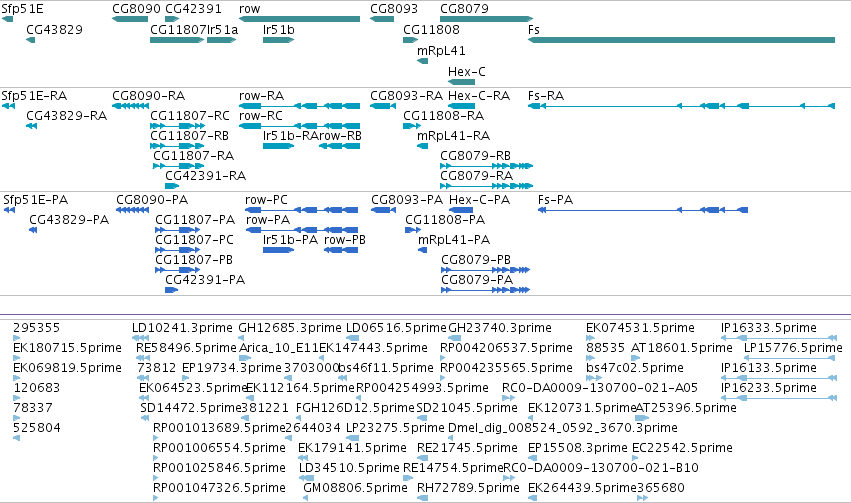This screenshot has height=503, width=851.
Task: Click the CG8079-PA protein feature
Action: [485, 290]
